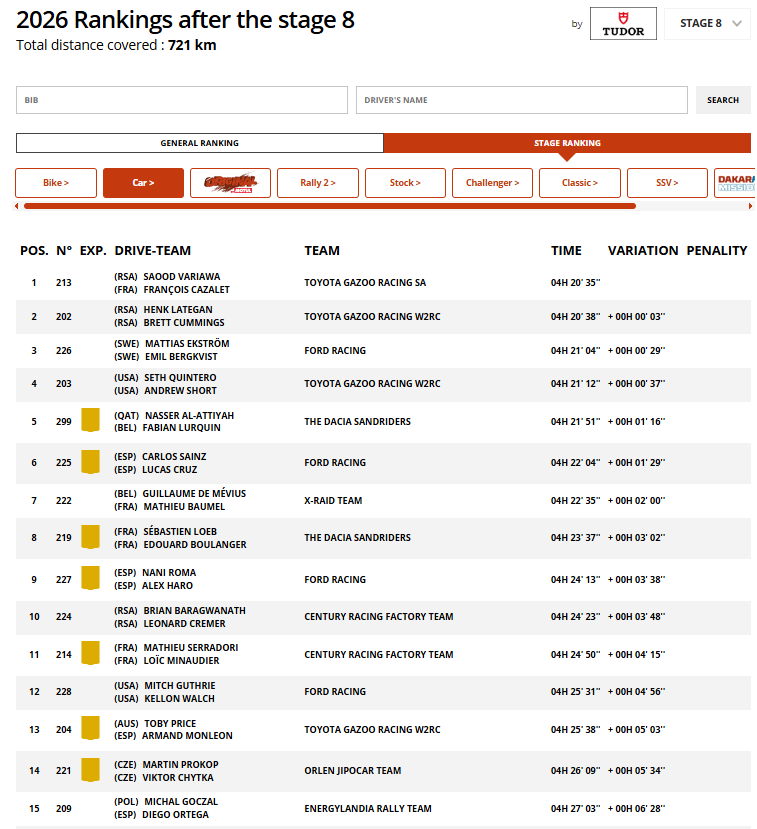Click Energylandia Rally Team
The height and width of the screenshot is (829, 757).
368,808
